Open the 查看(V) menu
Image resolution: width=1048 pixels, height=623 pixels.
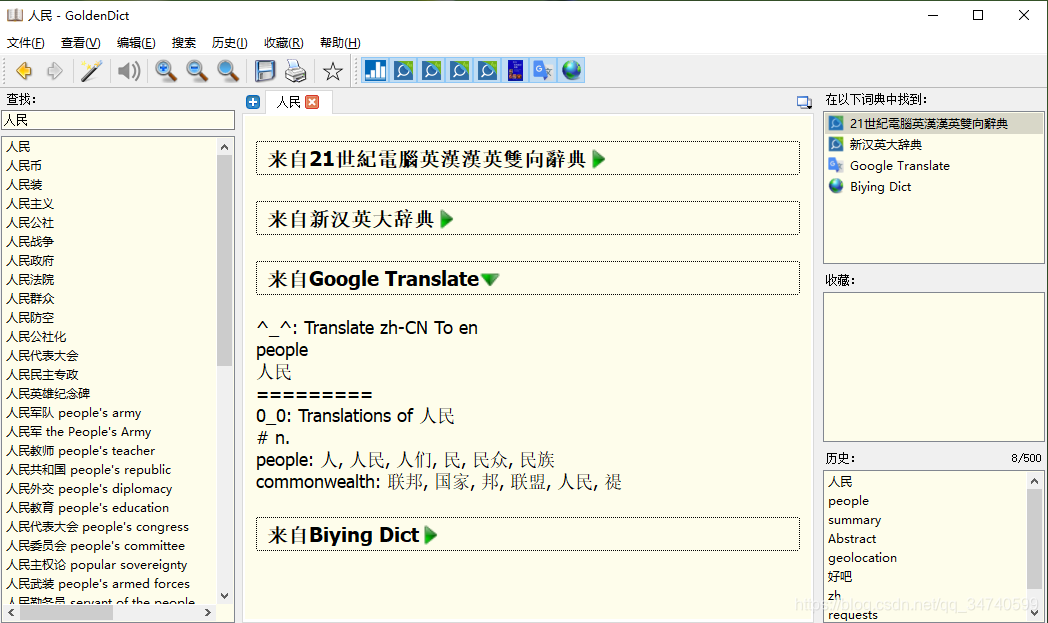click(80, 43)
